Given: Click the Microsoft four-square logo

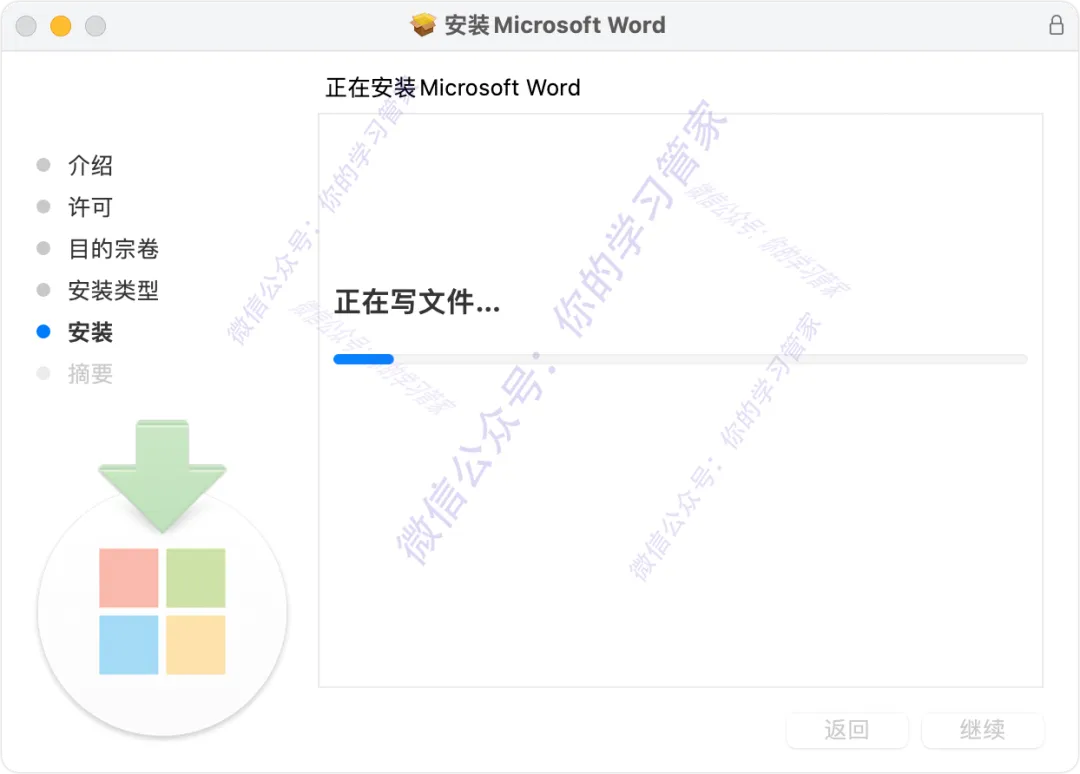Looking at the screenshot, I should (x=163, y=611).
